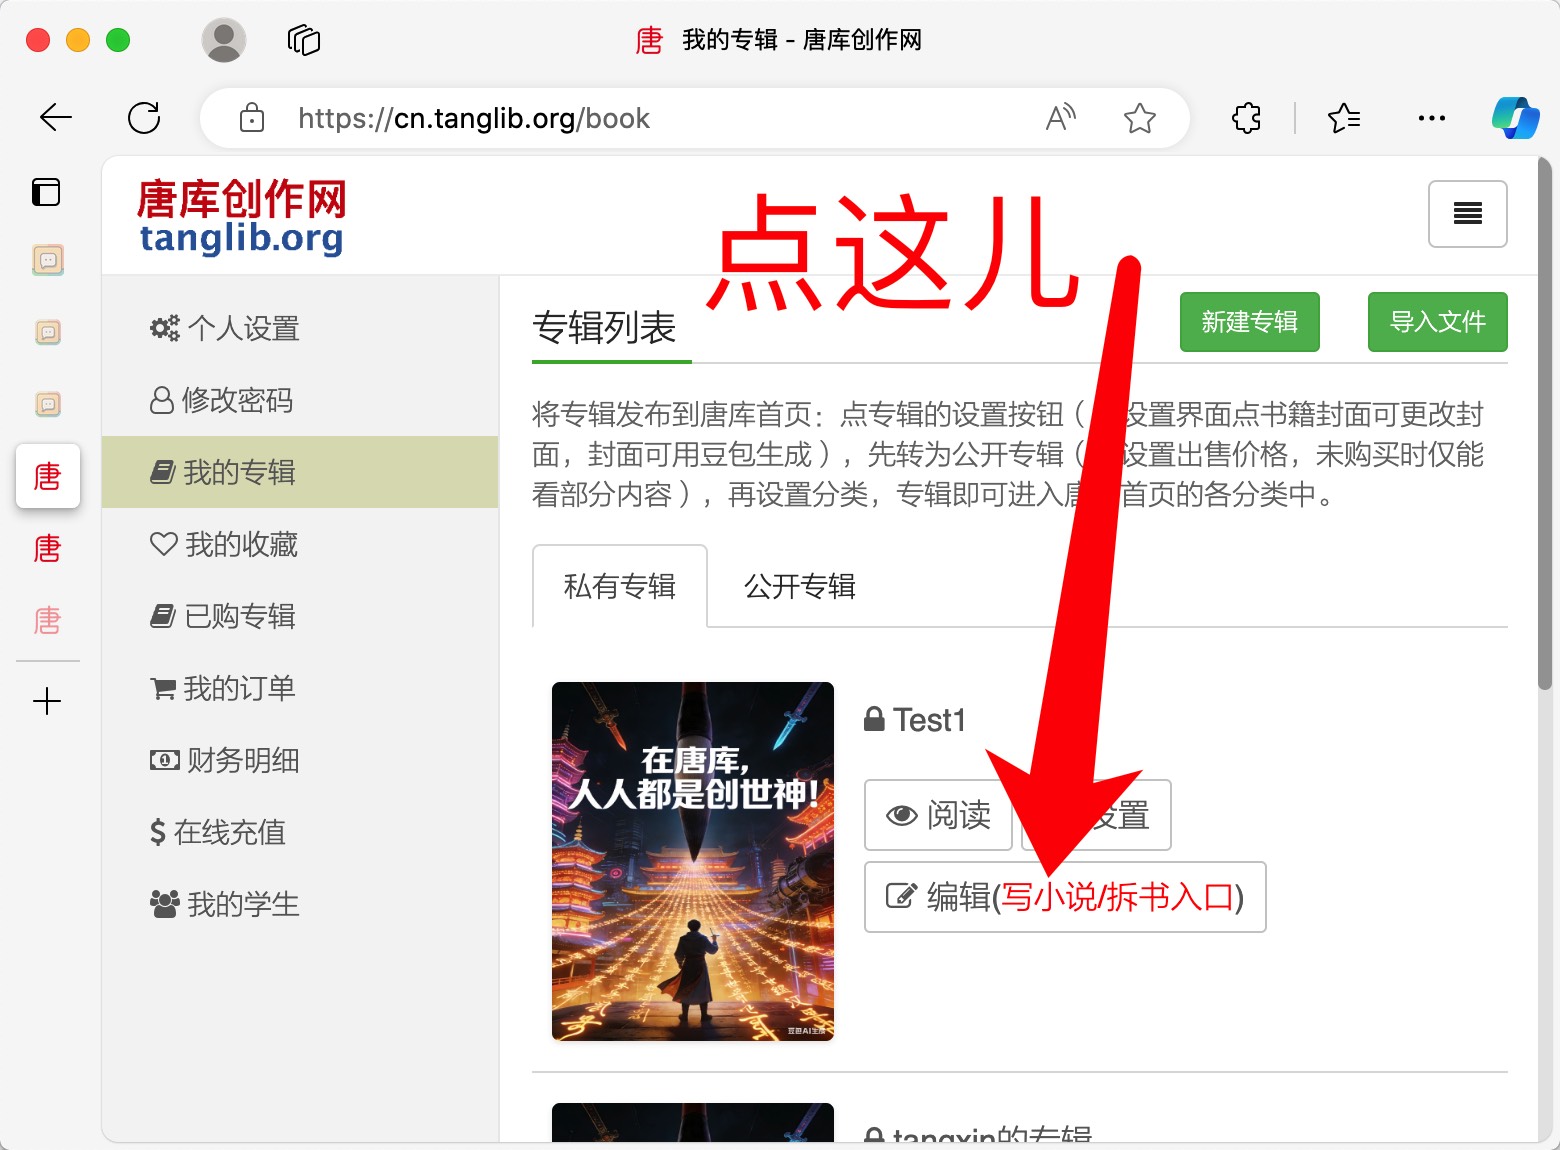Viewport: 1560px width, 1150px height.
Task: Click the Test1 album cover thumbnail
Action: tap(693, 861)
